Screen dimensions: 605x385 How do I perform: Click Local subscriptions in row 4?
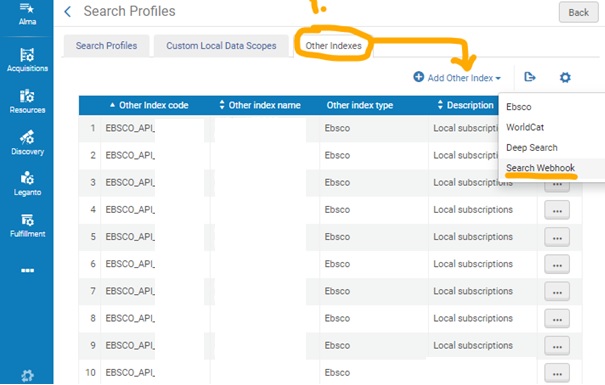(473, 210)
